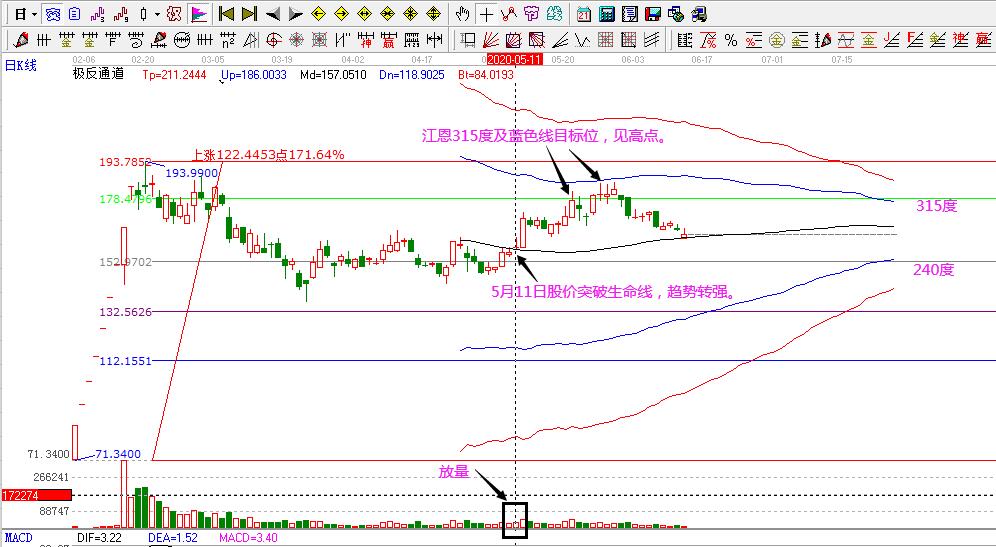The width and height of the screenshot is (996, 547).
Task: Click the 极反通道 indicator name
Action: click(x=98, y=74)
